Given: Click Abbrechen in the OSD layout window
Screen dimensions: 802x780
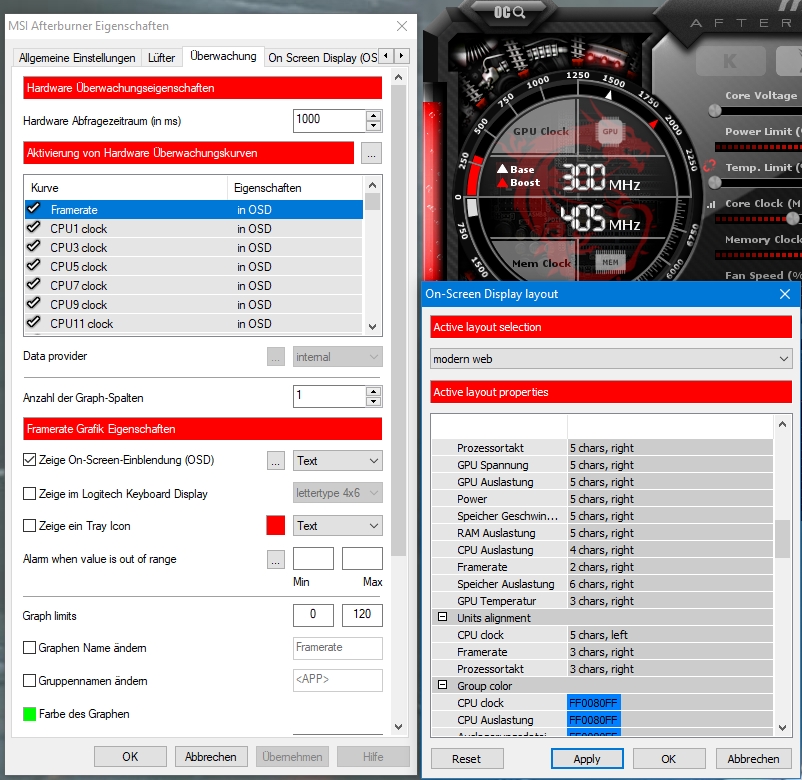Looking at the screenshot, I should pyautogui.click(x=753, y=759).
